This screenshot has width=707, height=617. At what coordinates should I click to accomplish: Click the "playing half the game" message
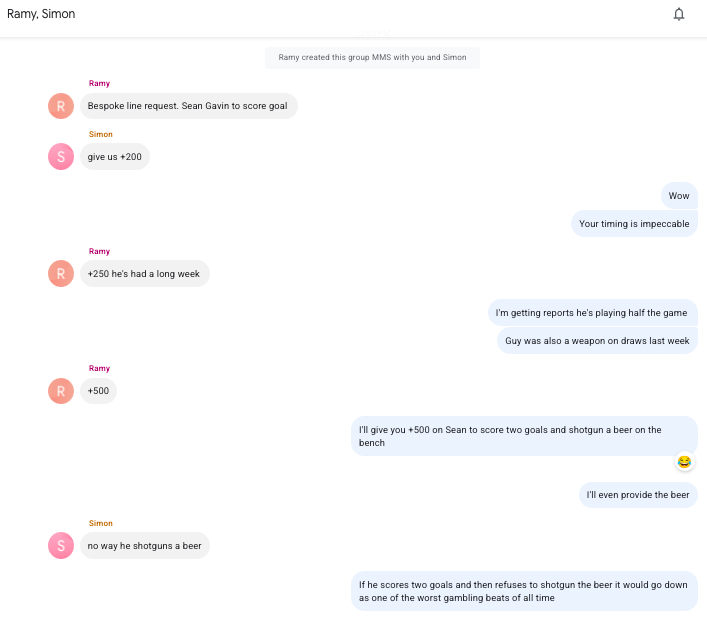click(592, 313)
